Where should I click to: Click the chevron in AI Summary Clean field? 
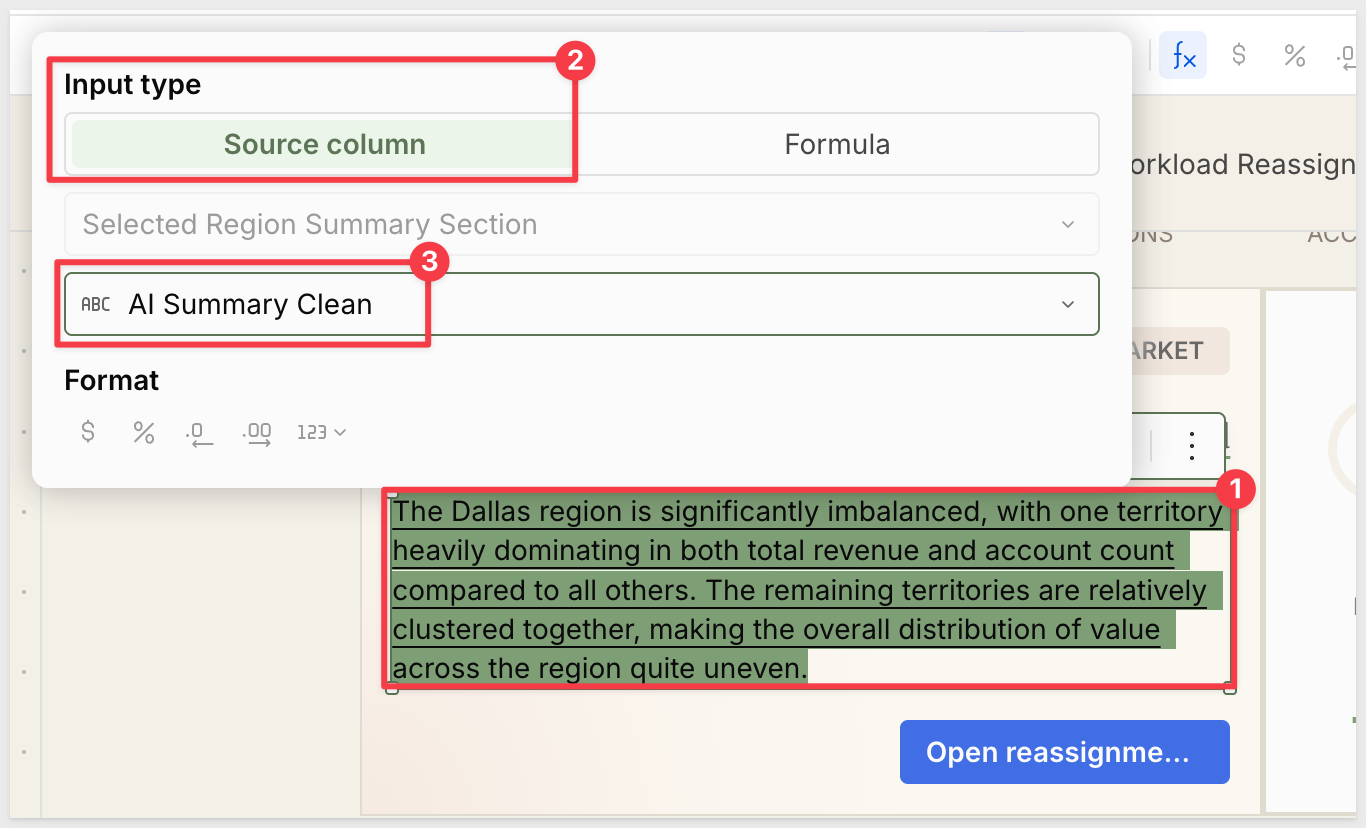[1068, 304]
